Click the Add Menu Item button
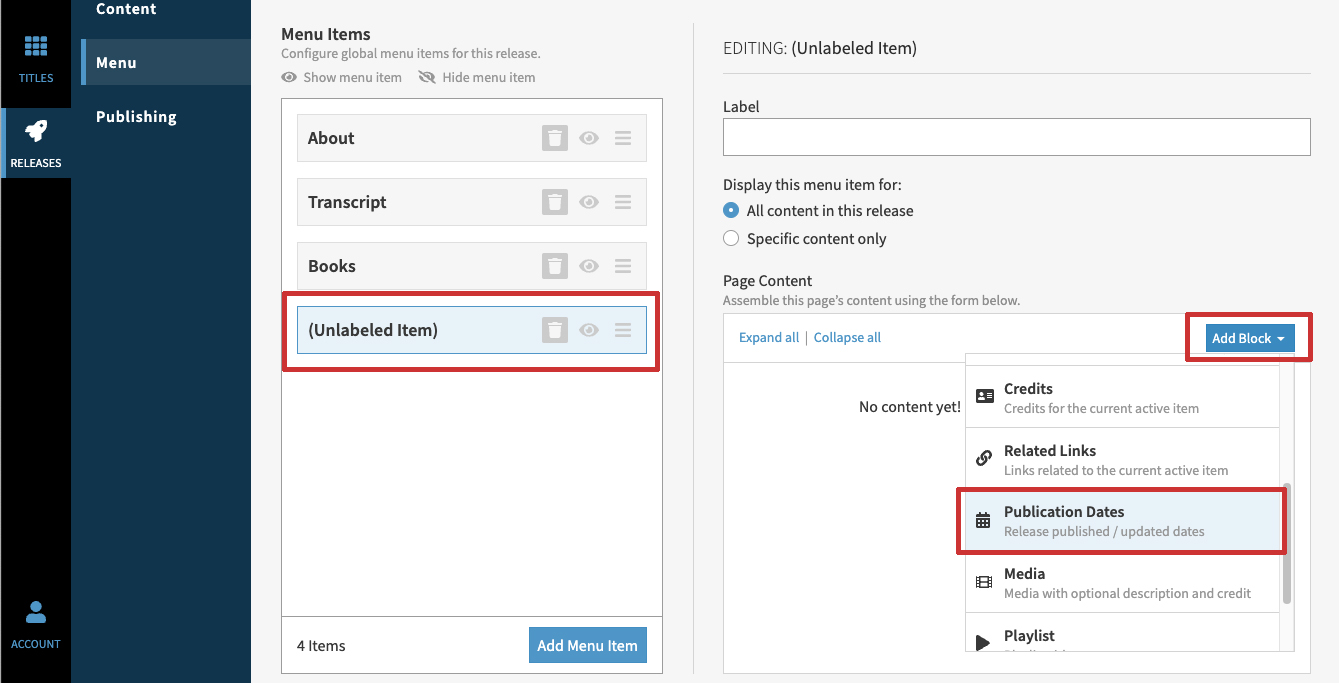The height and width of the screenshot is (683, 1339). 587,646
